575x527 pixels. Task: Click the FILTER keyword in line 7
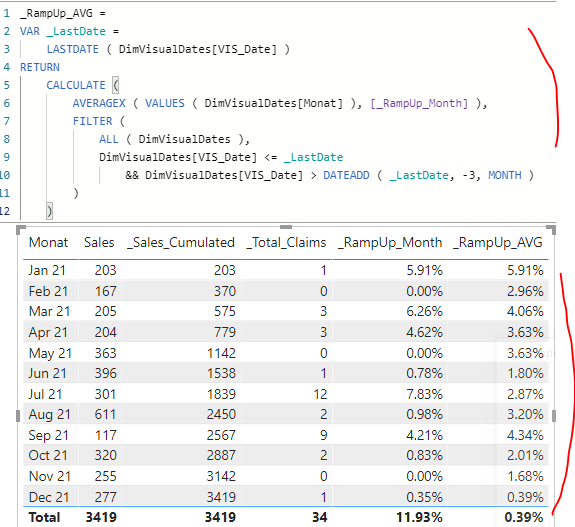[92, 121]
